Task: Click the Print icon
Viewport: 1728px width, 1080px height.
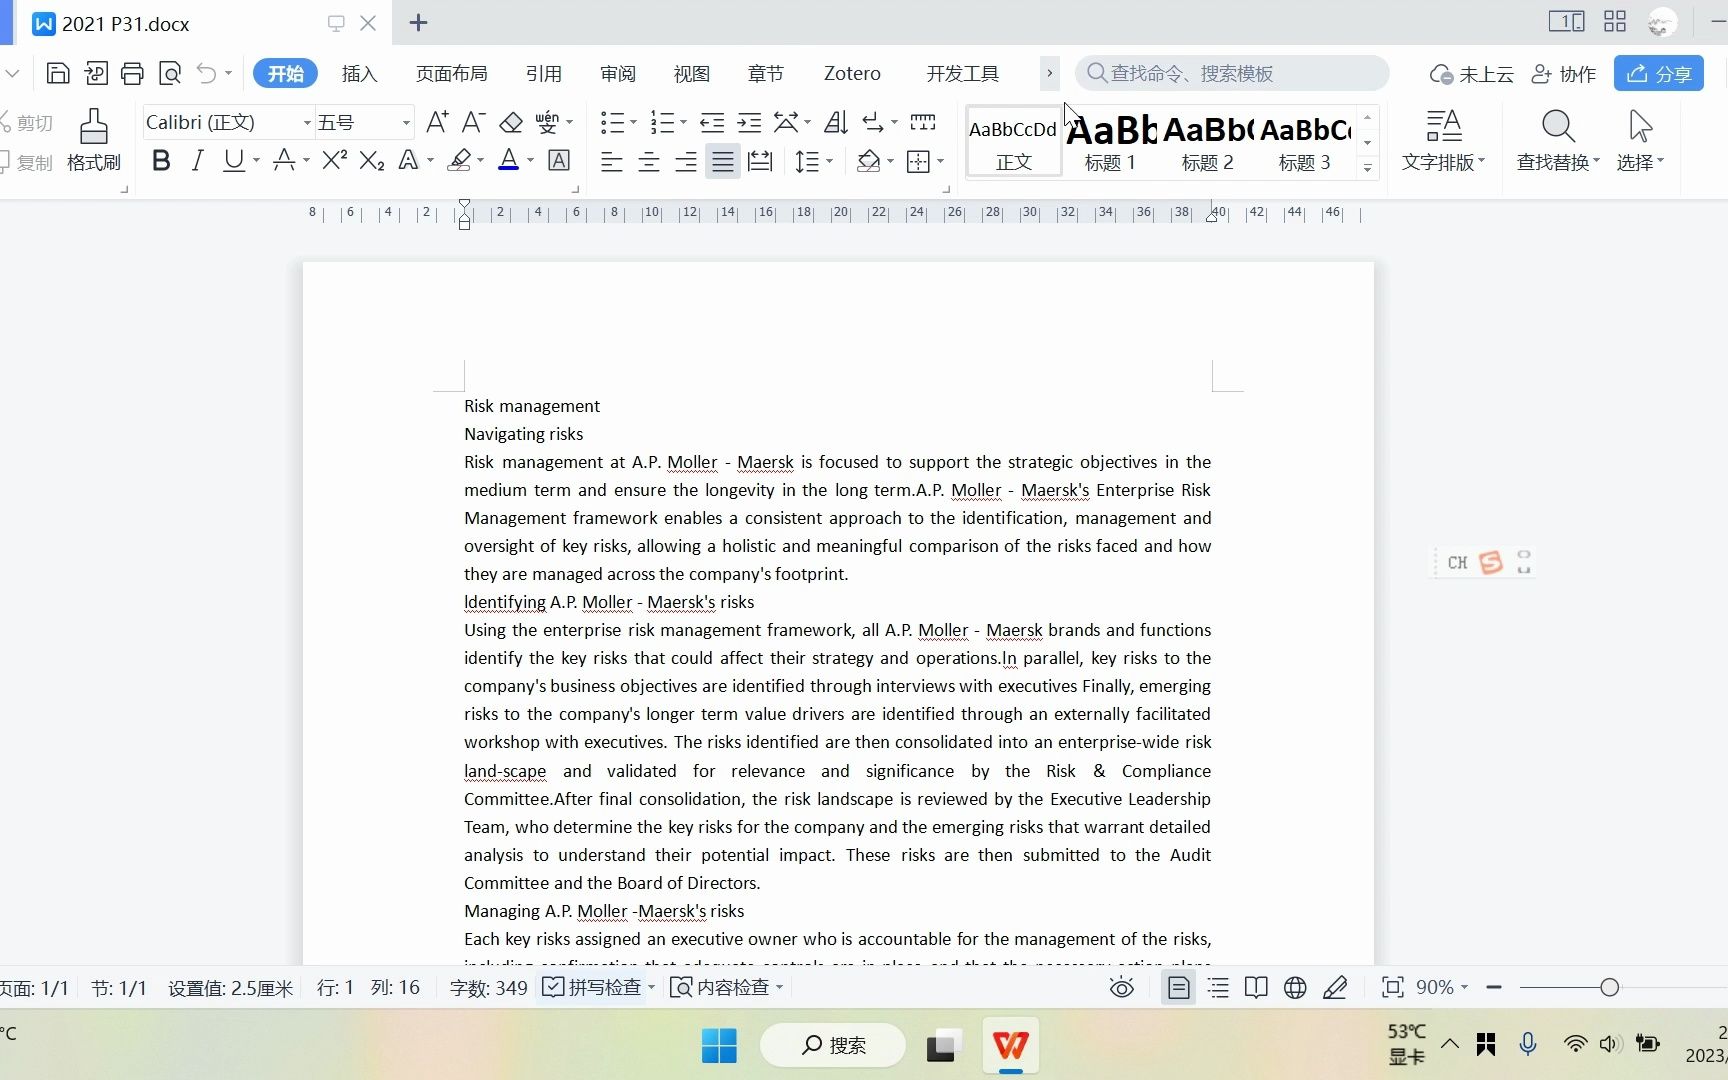Action: pos(132,73)
